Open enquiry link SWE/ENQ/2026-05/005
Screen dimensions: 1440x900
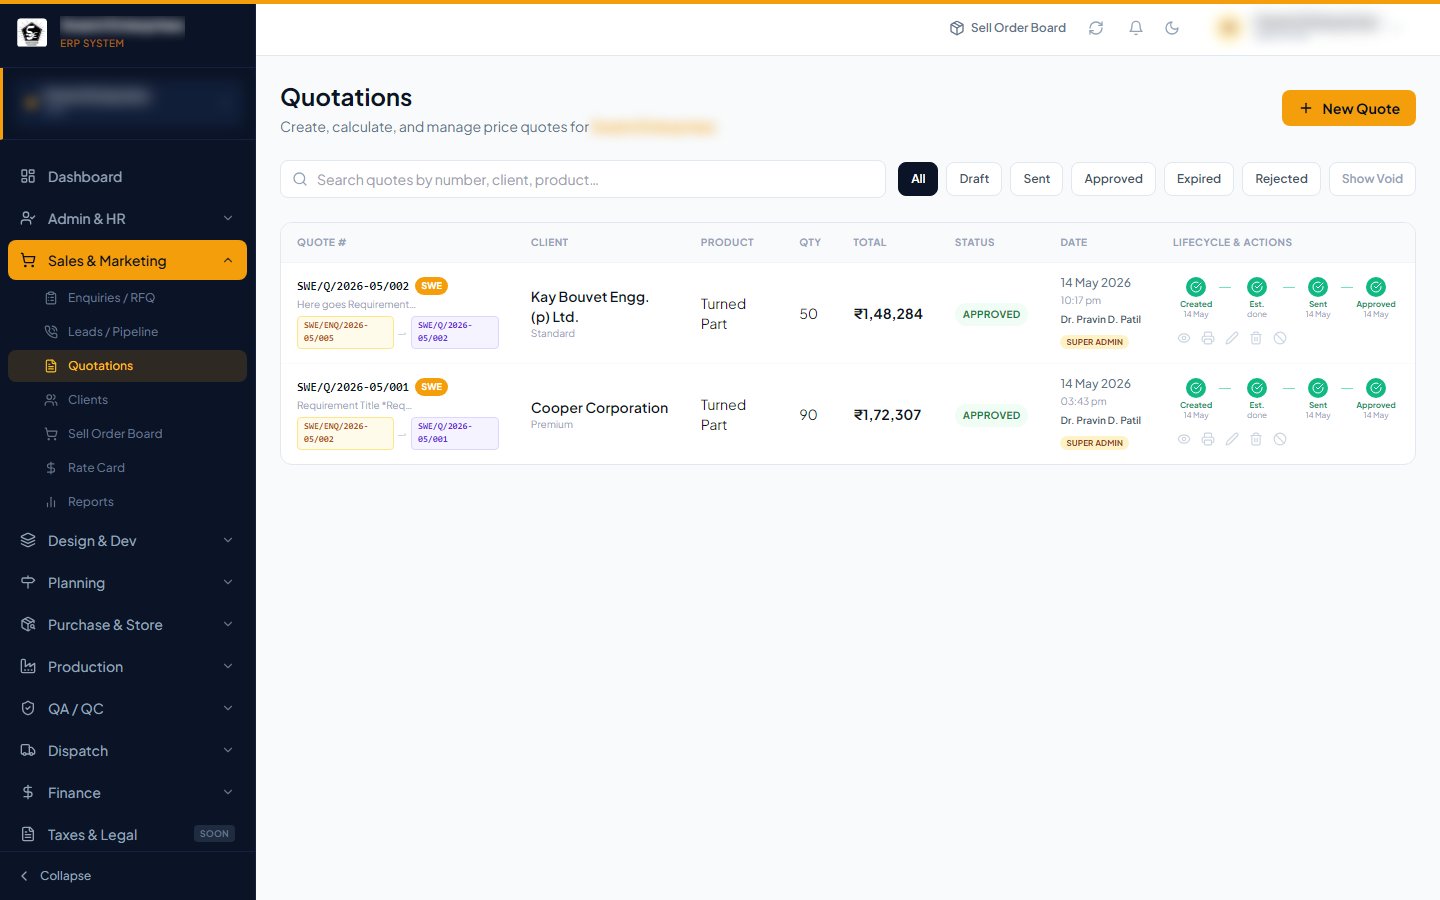(x=345, y=332)
